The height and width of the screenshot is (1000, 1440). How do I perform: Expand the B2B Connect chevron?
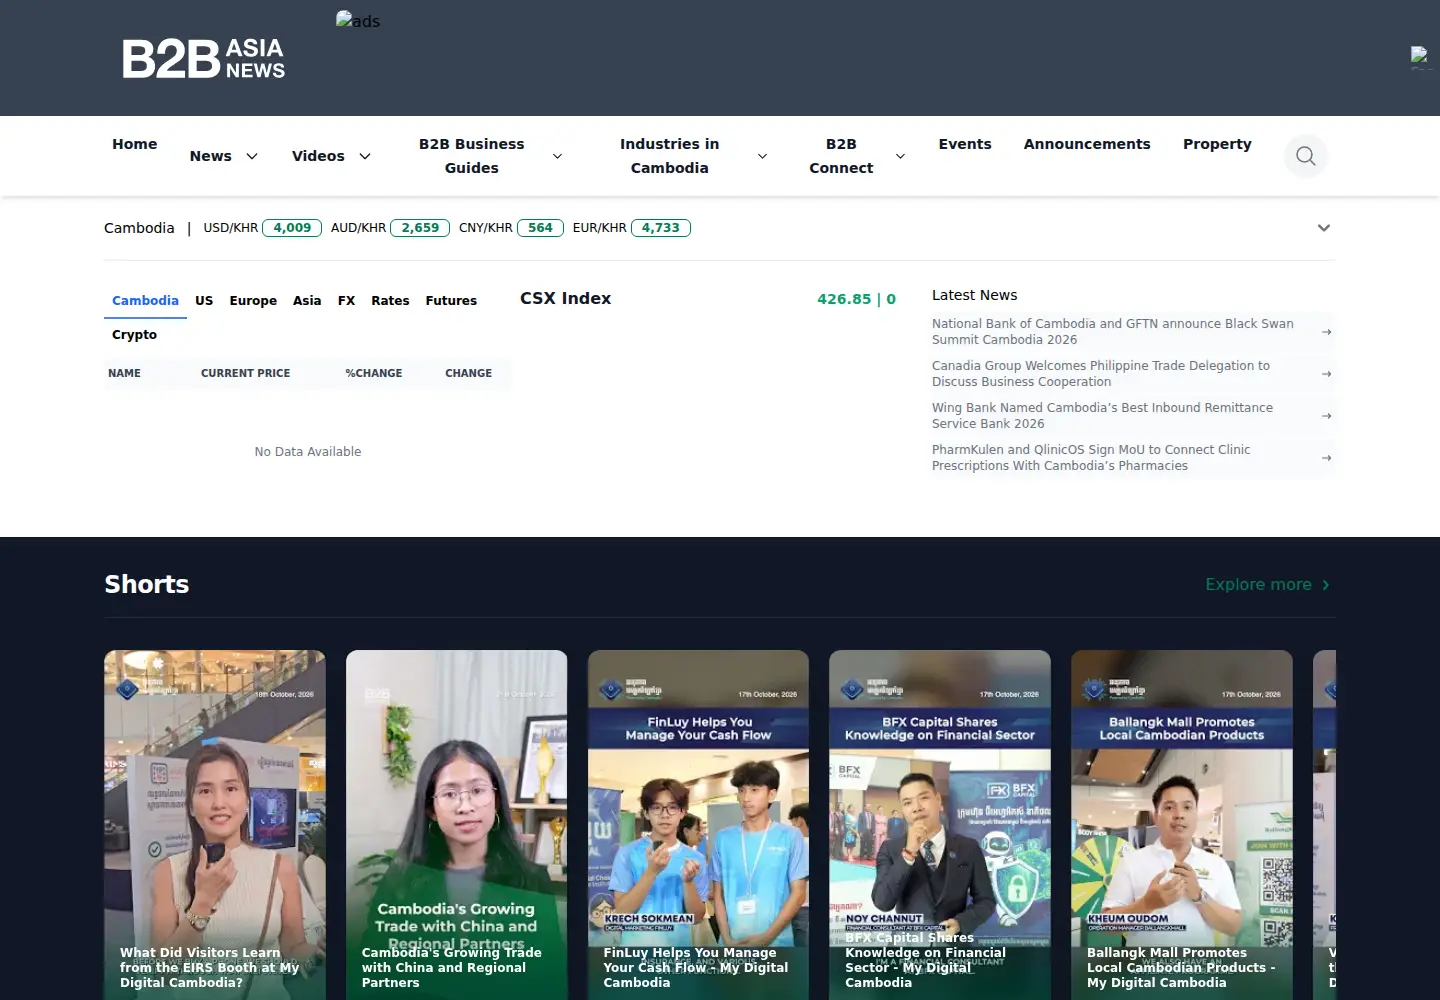pos(900,156)
